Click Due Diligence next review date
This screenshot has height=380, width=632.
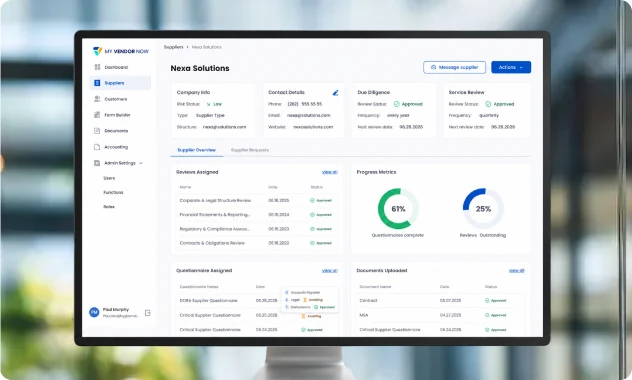pyautogui.click(x=411, y=127)
